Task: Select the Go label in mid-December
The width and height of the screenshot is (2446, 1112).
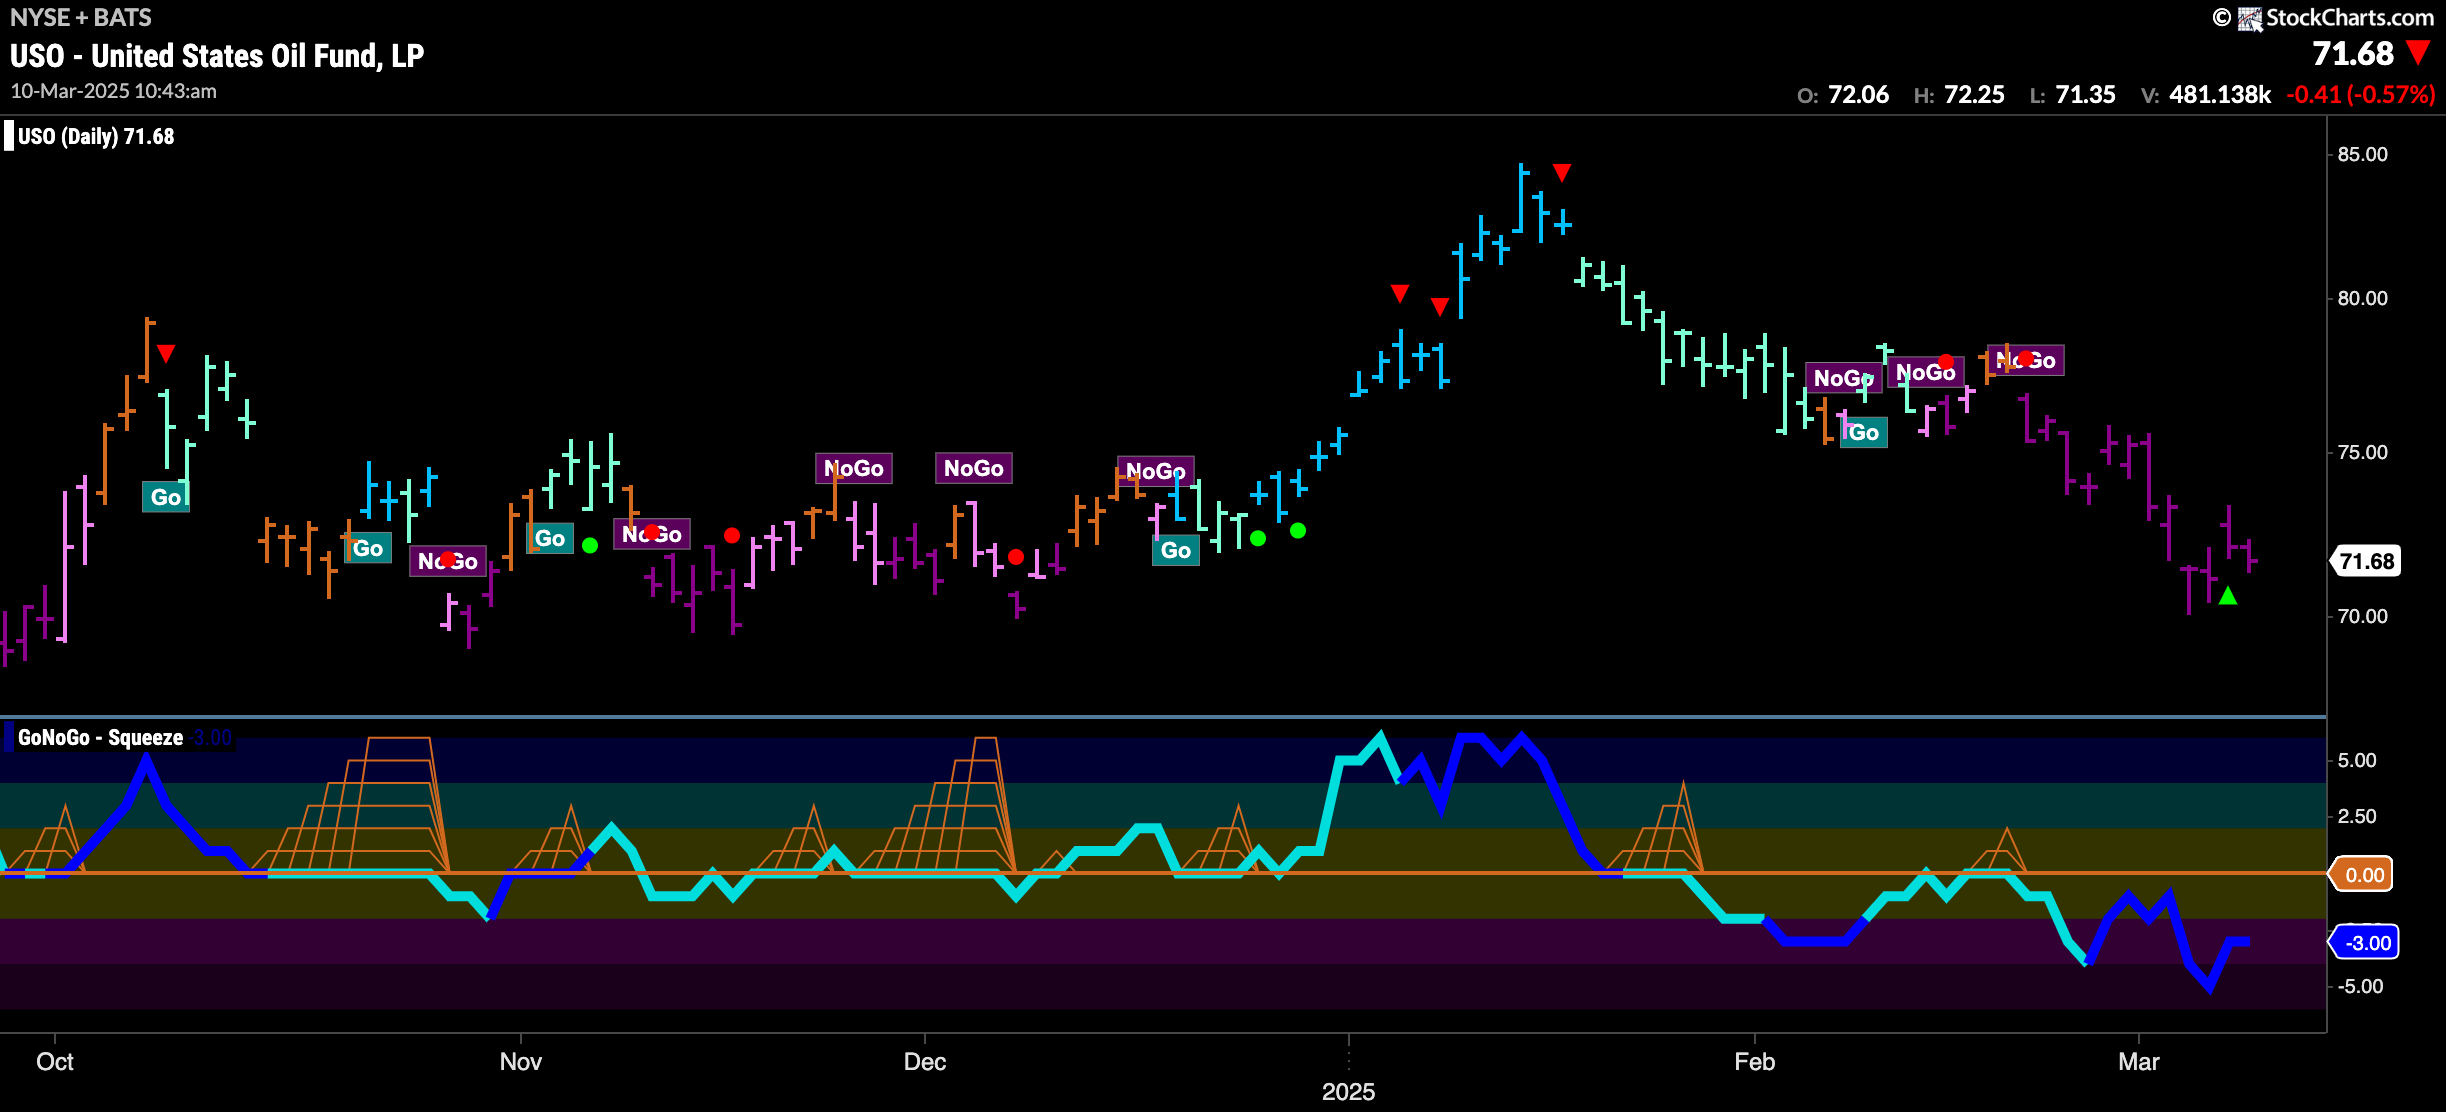Action: 1176,550
